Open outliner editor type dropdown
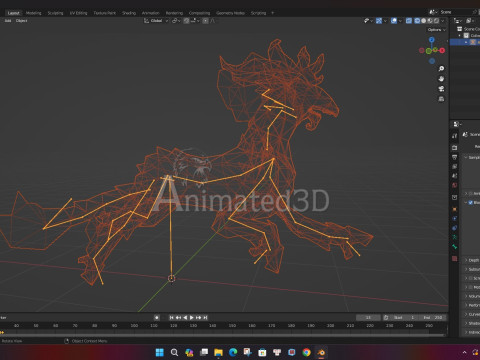 [x=458, y=21]
